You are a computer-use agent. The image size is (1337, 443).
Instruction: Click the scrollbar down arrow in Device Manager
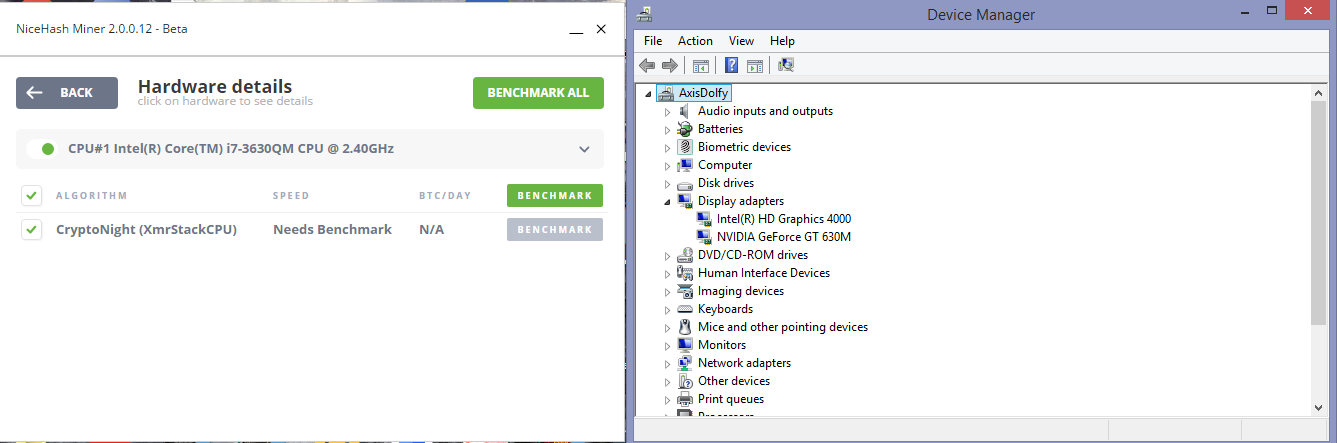[x=1320, y=407]
